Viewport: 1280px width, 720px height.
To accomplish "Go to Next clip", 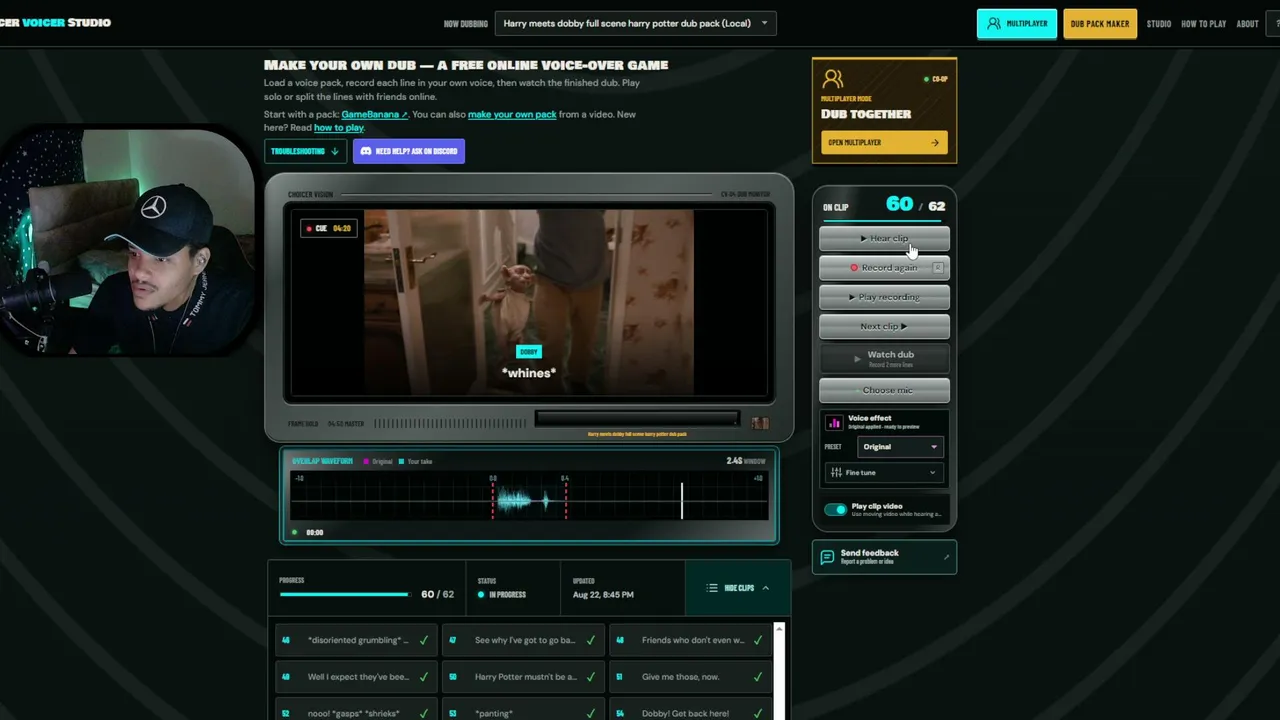I will (884, 326).
